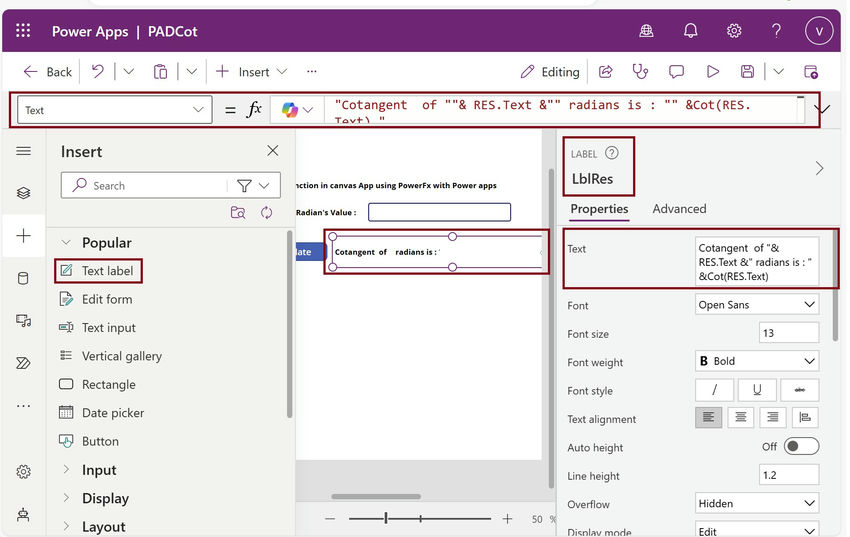Expand the Display section

(66, 497)
